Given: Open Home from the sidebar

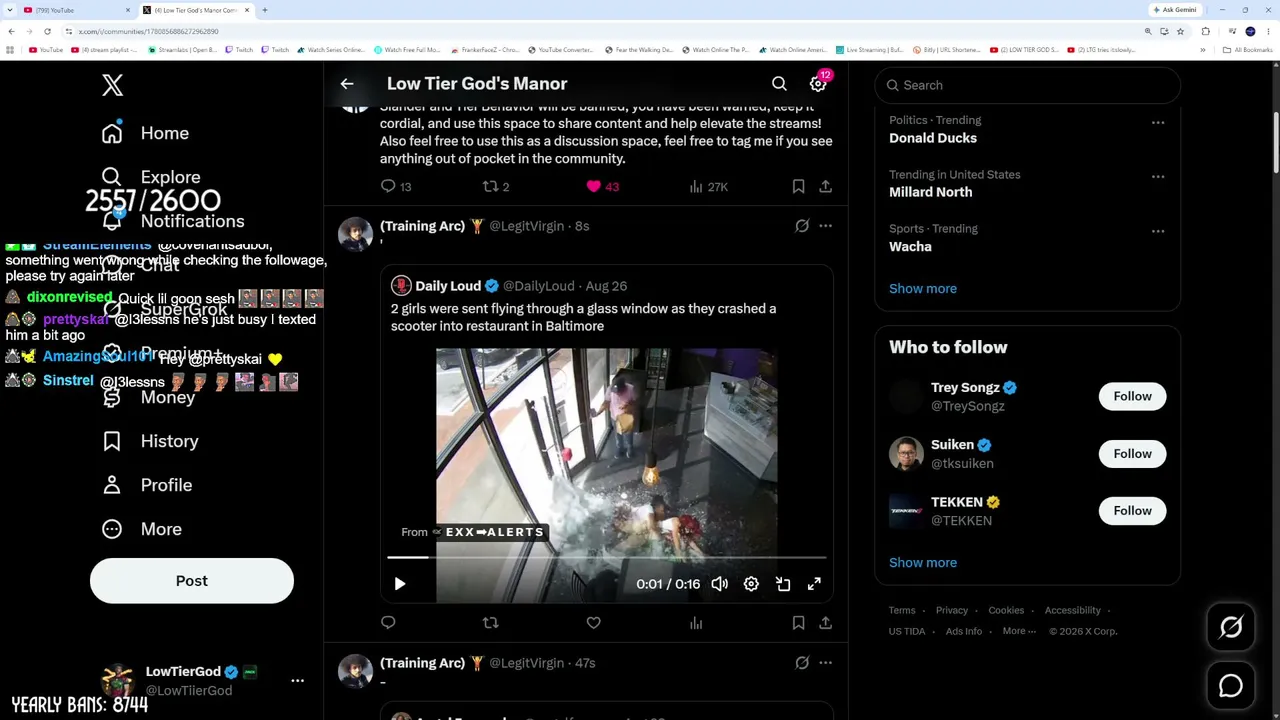Looking at the screenshot, I should 145,133.
